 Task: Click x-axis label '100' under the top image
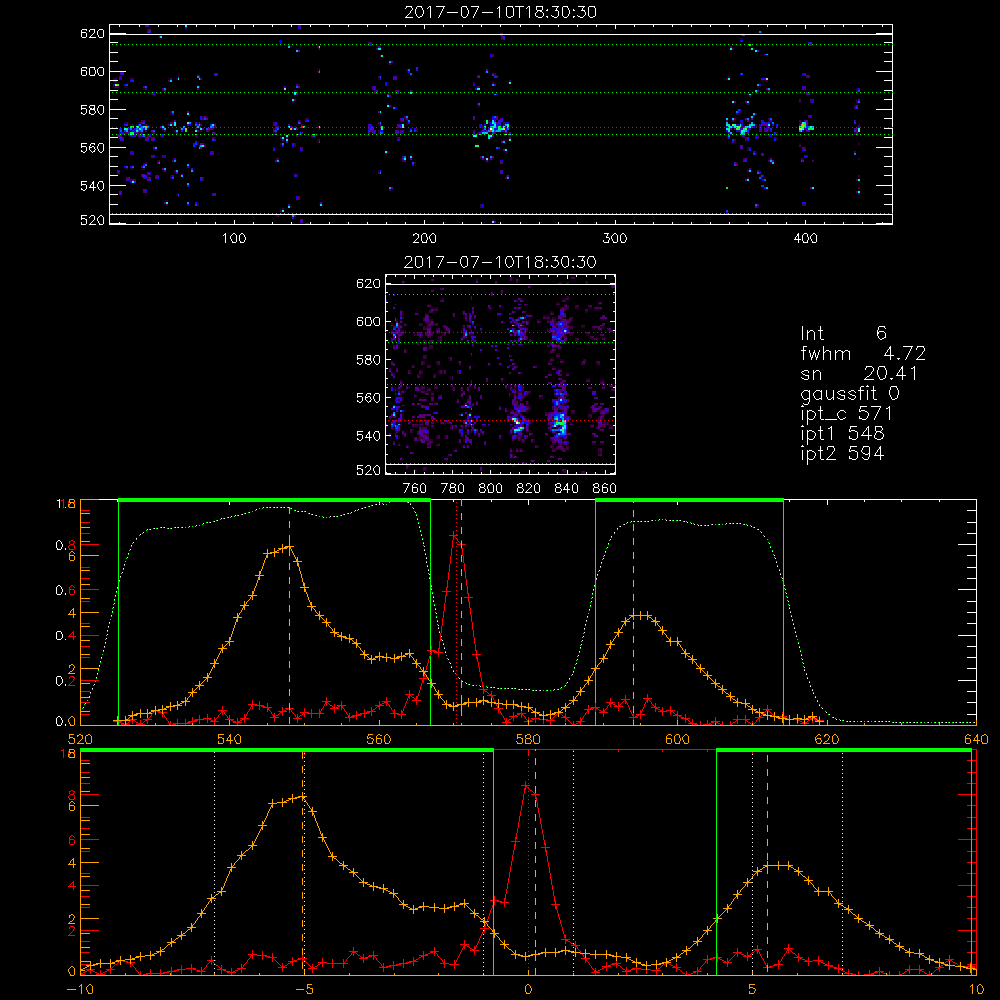click(234, 239)
